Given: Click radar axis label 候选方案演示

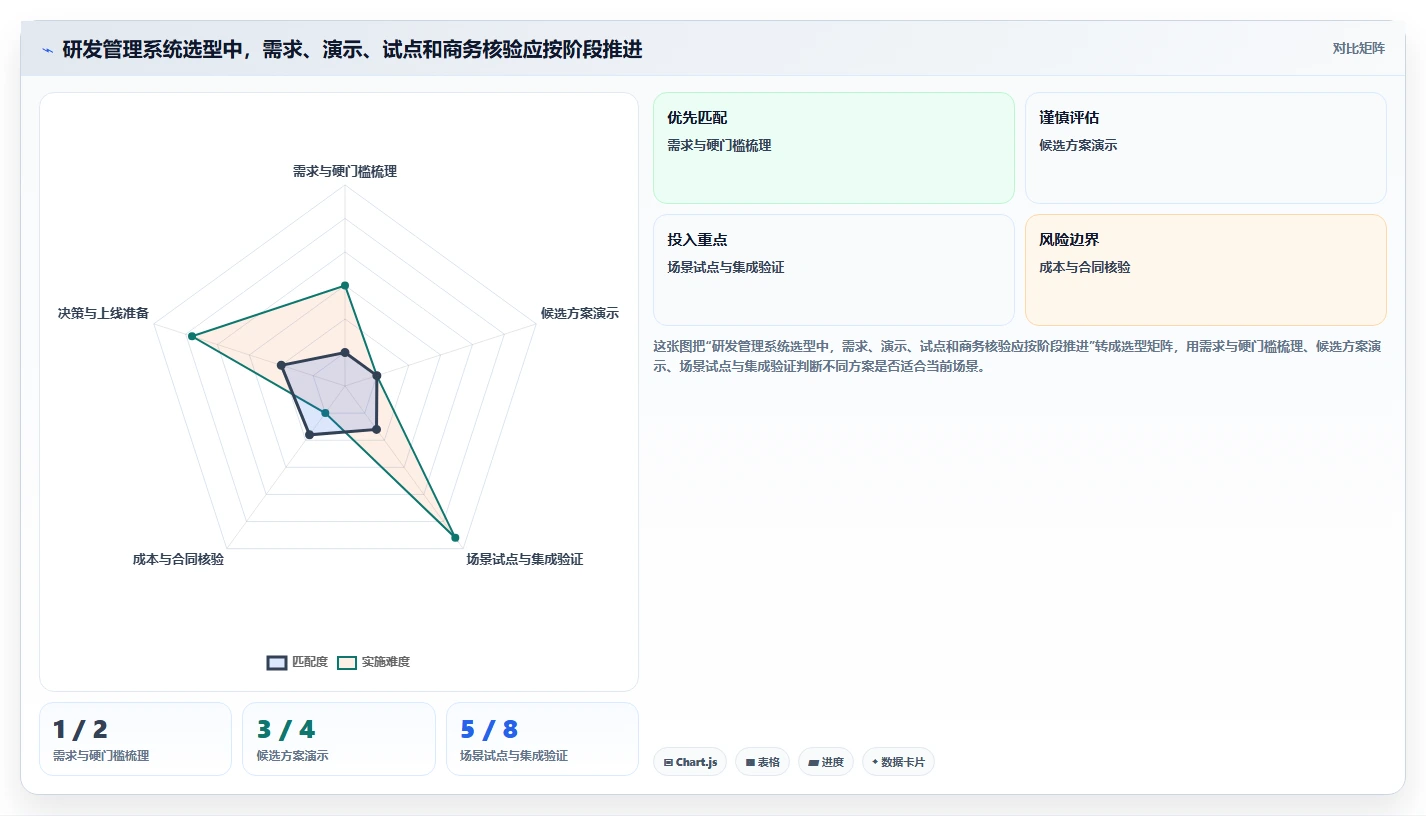Looking at the screenshot, I should pos(580,313).
